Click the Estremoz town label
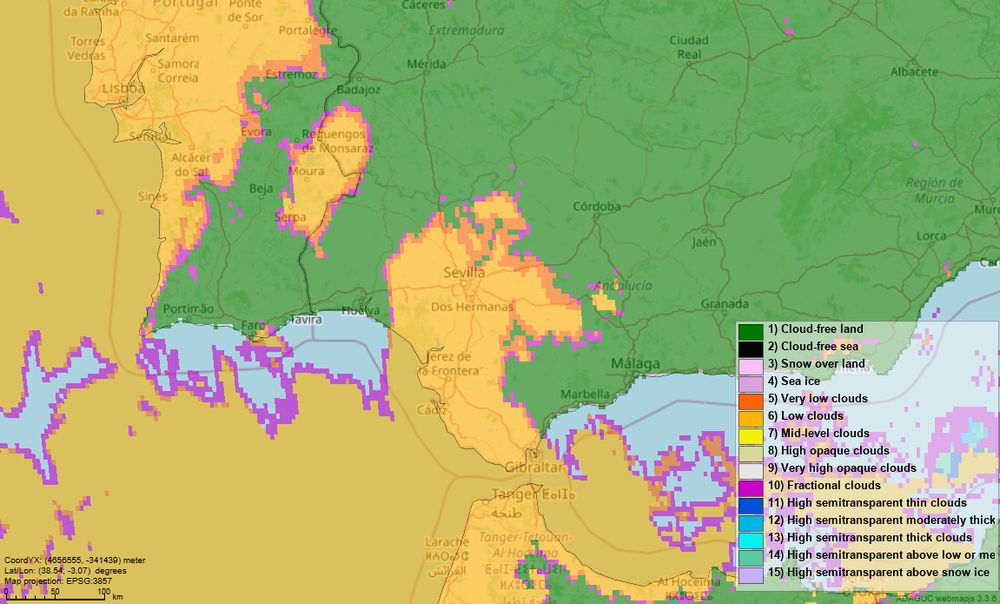 click(x=291, y=75)
